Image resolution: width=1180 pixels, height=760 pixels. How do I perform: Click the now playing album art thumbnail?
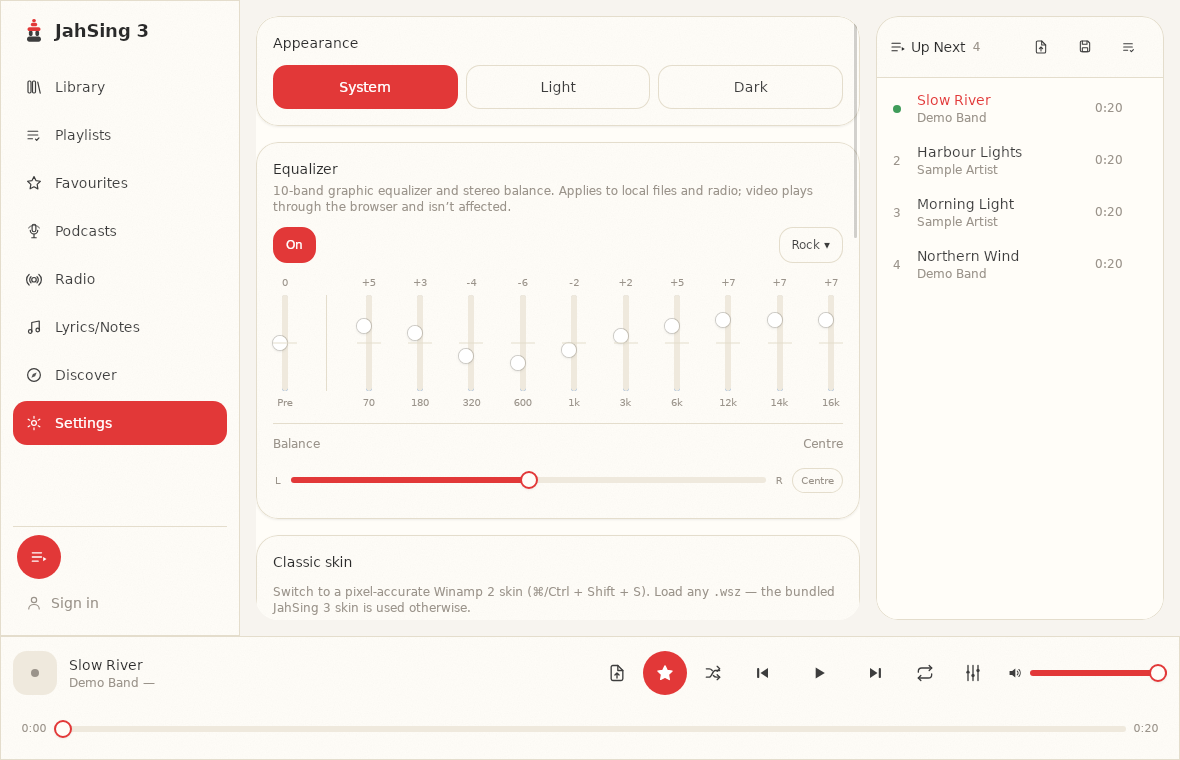tap(35, 673)
